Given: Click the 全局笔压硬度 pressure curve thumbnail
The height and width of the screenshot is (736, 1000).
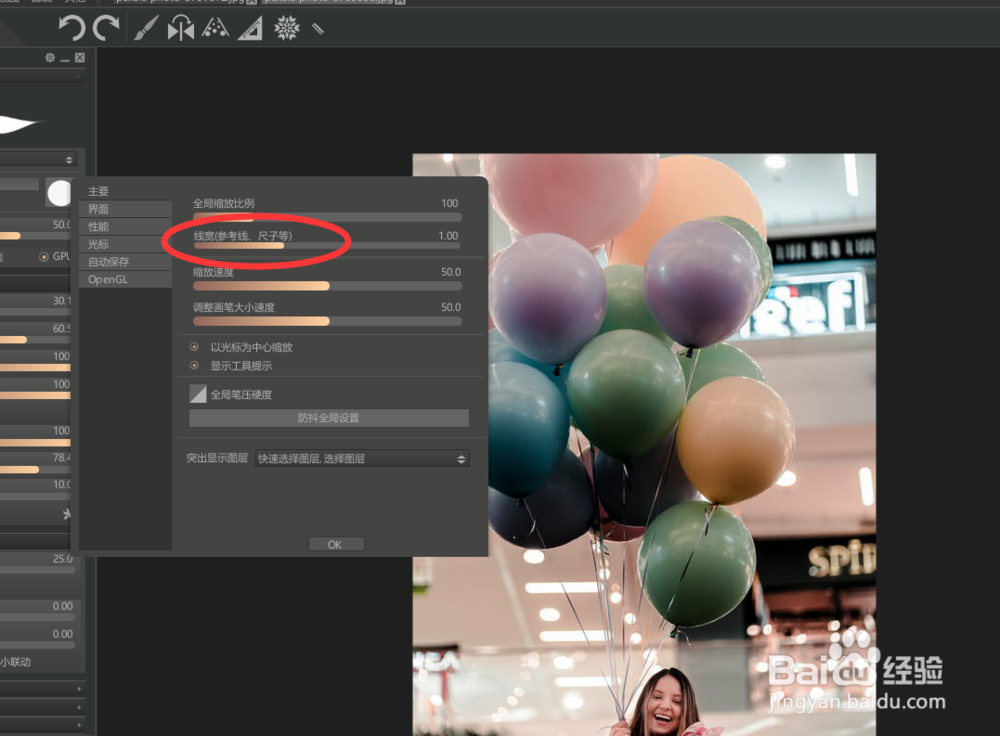Looking at the screenshot, I should click(x=197, y=393).
